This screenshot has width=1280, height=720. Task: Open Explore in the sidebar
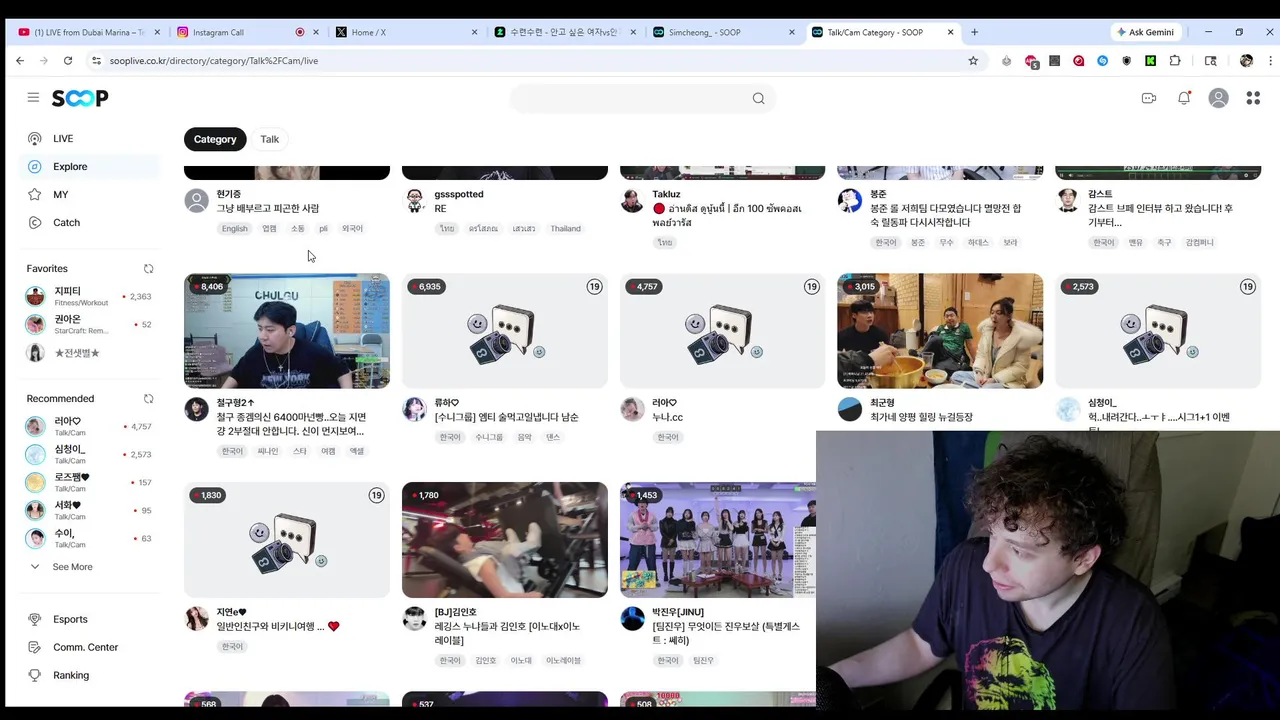(92, 167)
